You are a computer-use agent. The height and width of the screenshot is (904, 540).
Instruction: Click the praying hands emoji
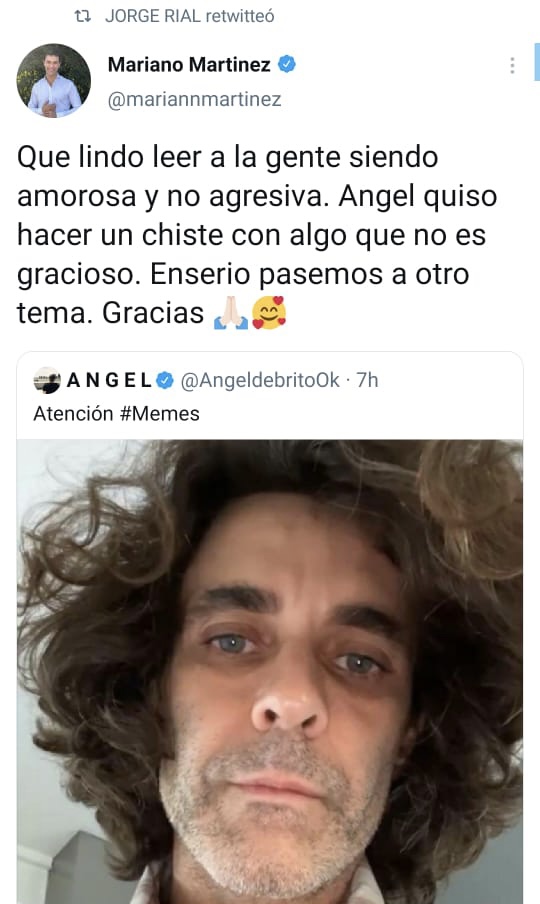pos(231,313)
